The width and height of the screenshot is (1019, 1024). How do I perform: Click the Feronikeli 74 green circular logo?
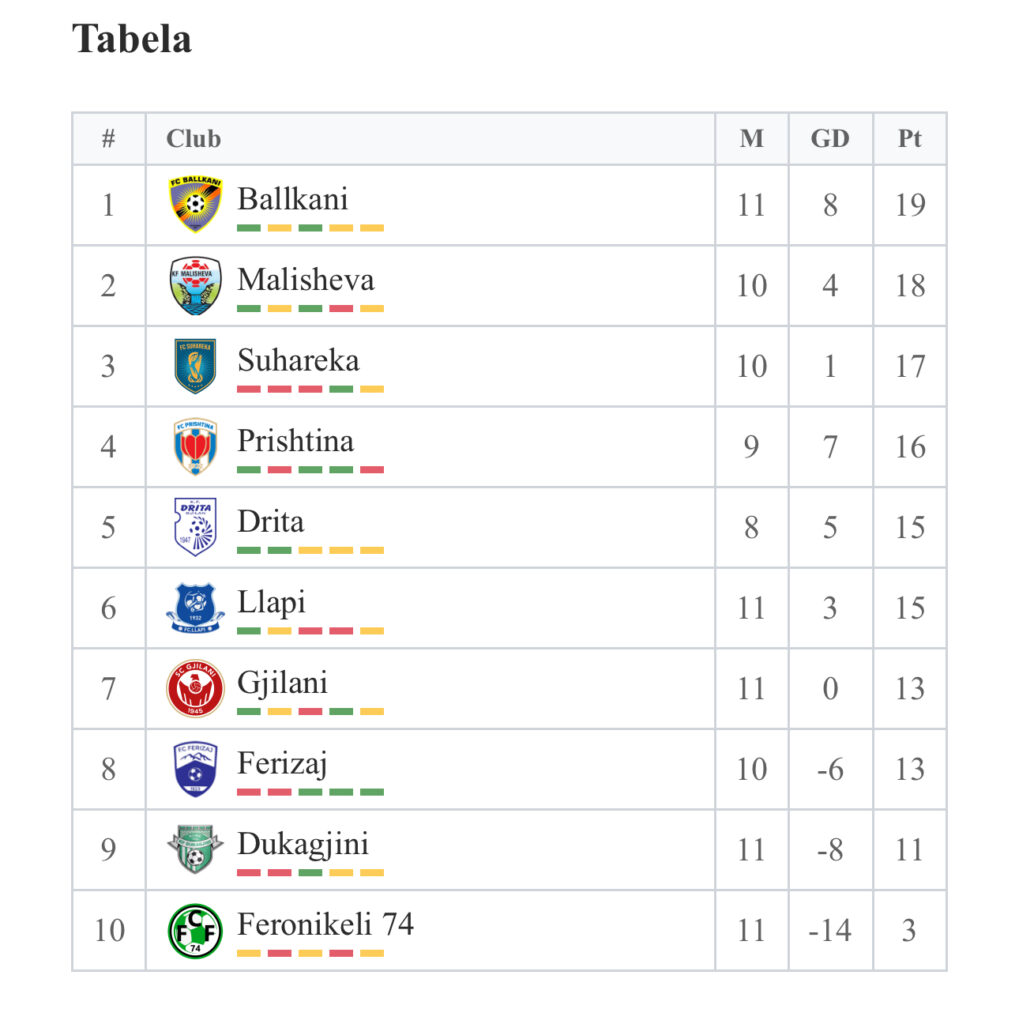tap(195, 931)
